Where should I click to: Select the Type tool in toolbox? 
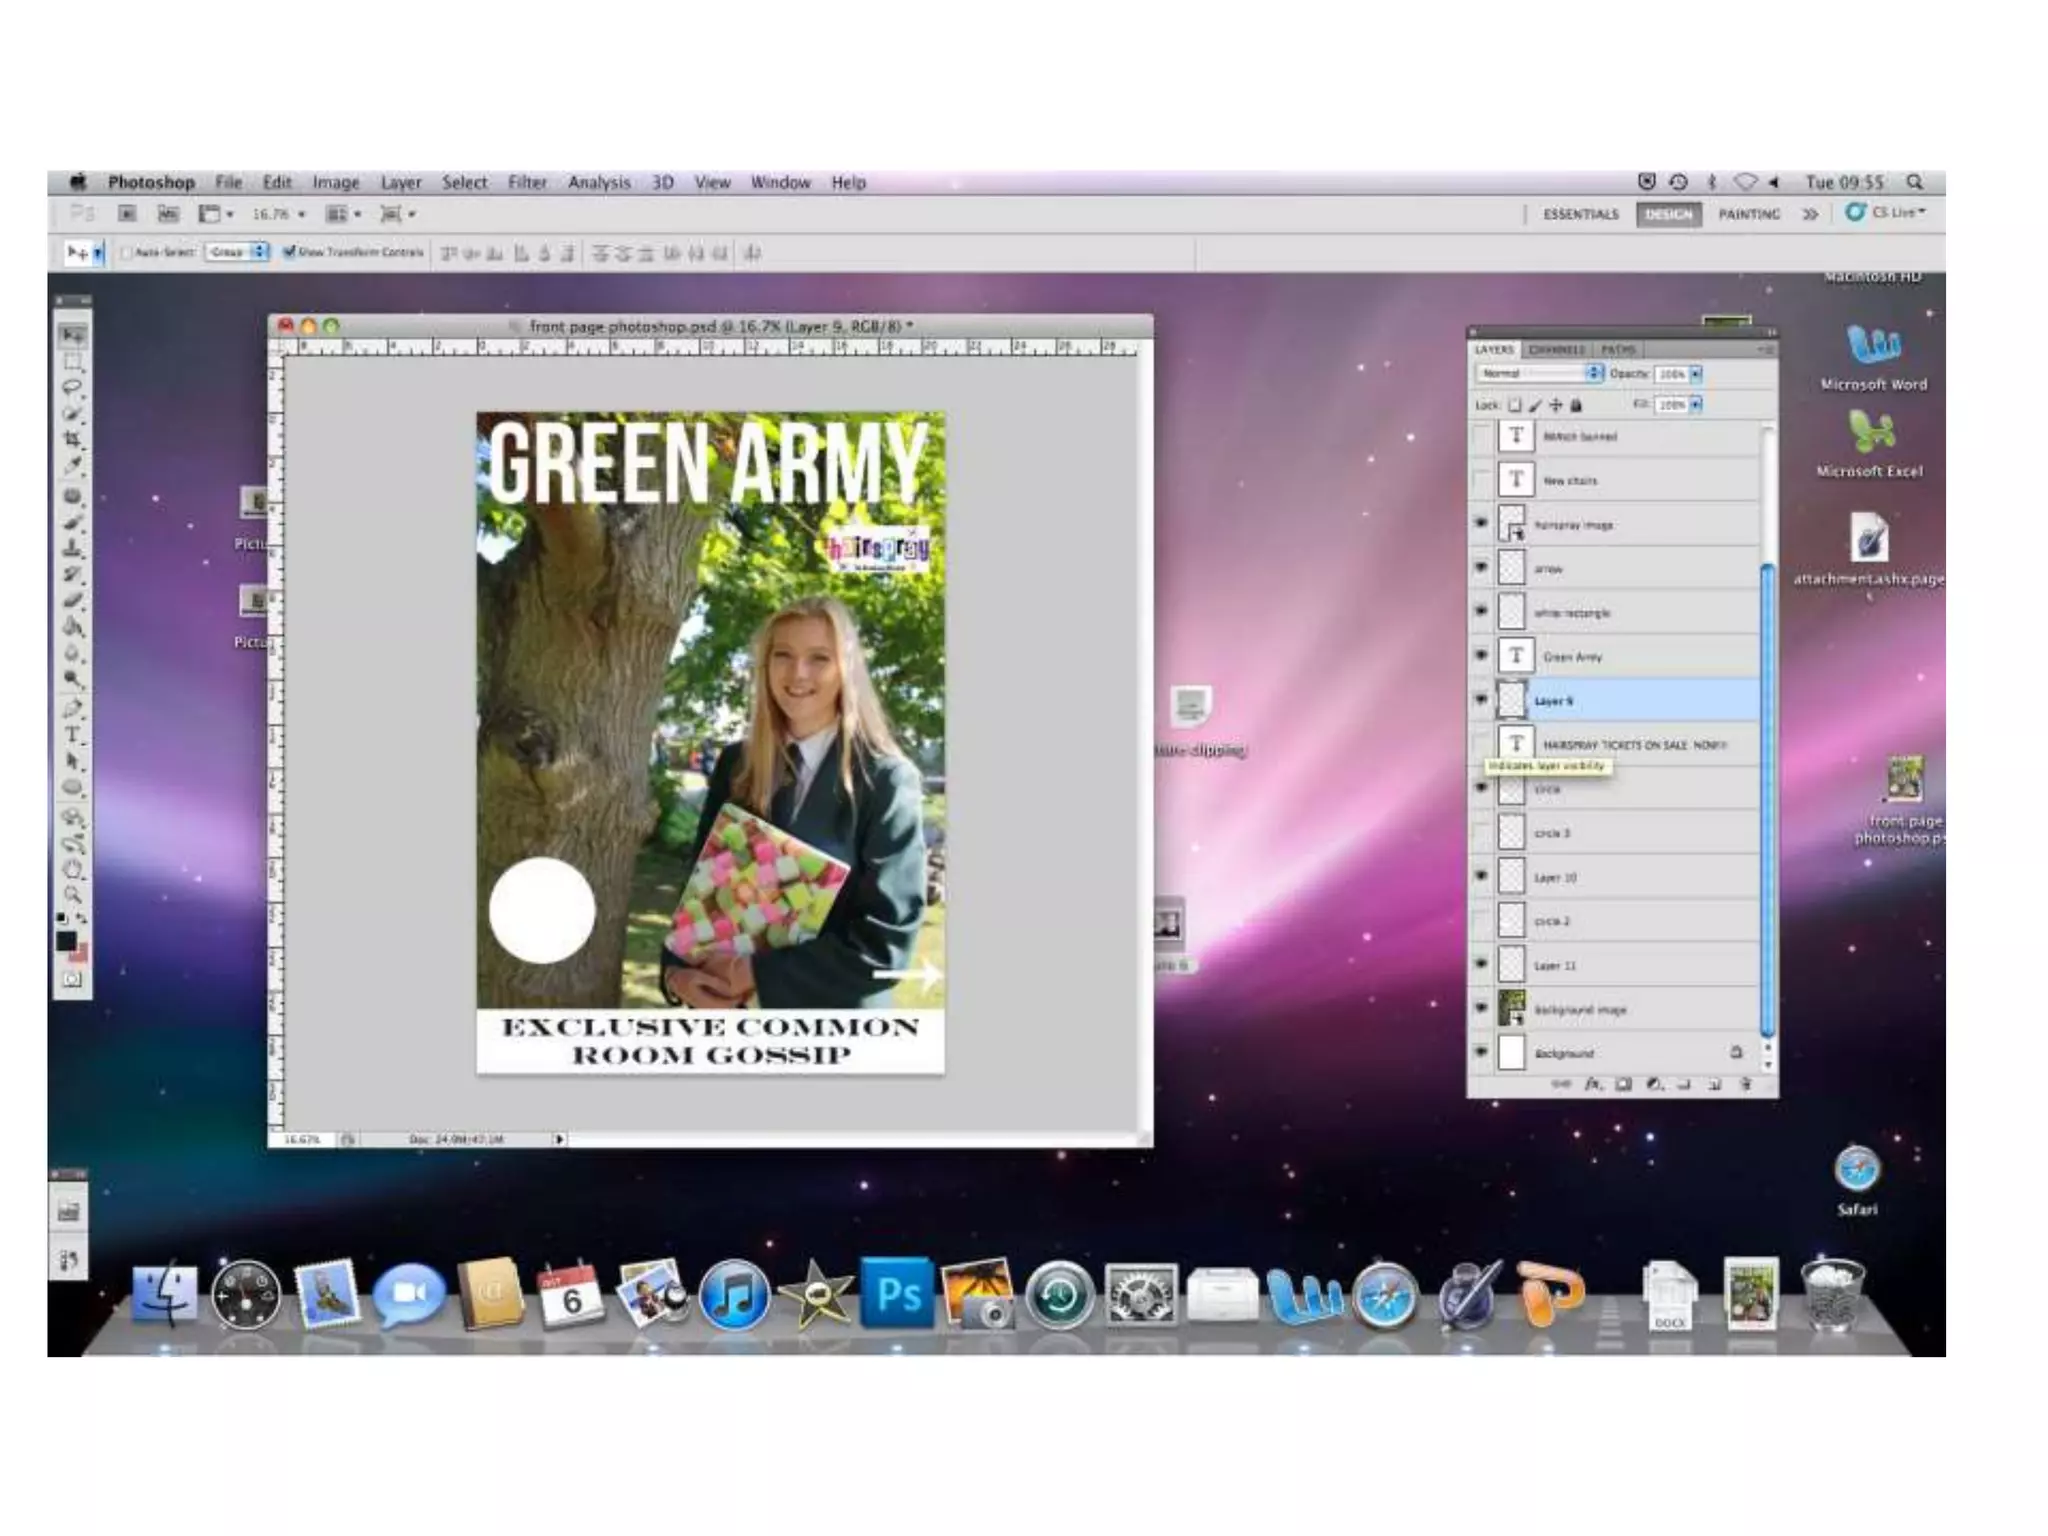point(72,735)
